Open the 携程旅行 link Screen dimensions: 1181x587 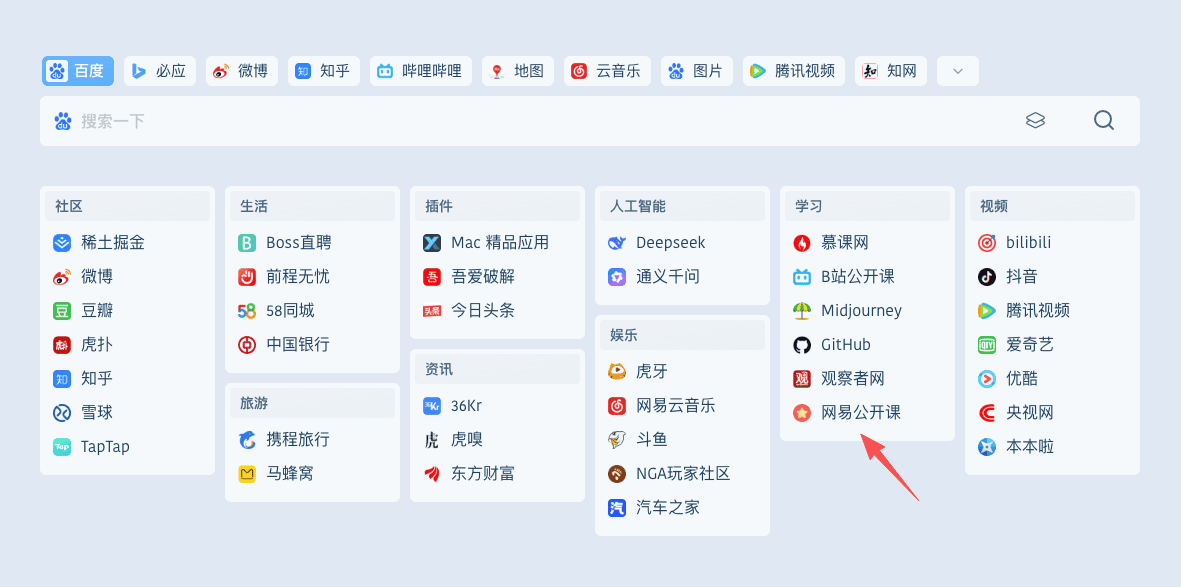pos(297,440)
